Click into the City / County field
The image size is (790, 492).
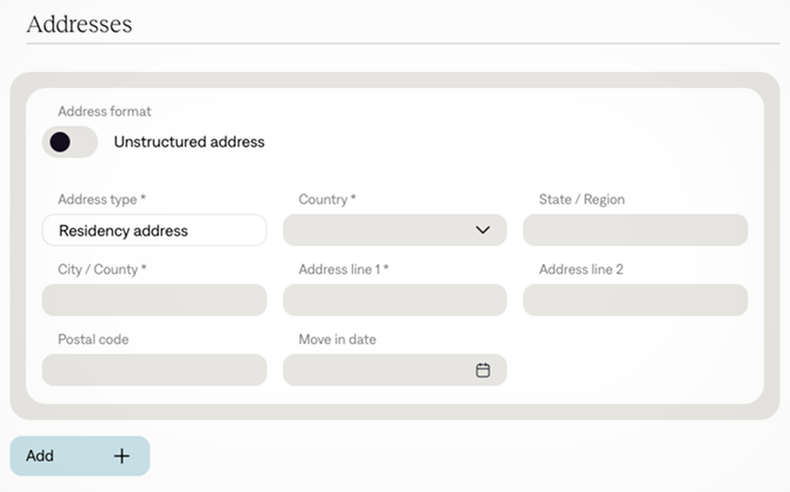154,300
